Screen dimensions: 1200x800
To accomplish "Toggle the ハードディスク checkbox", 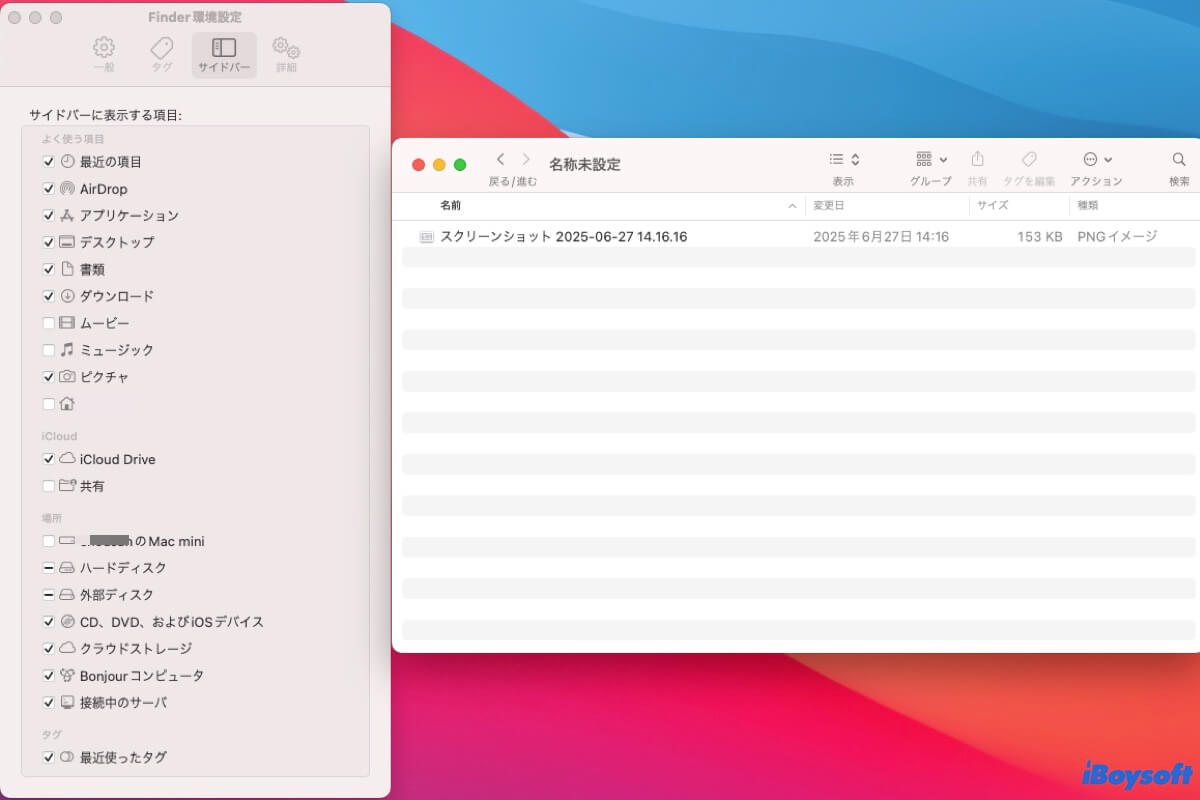I will point(49,568).
